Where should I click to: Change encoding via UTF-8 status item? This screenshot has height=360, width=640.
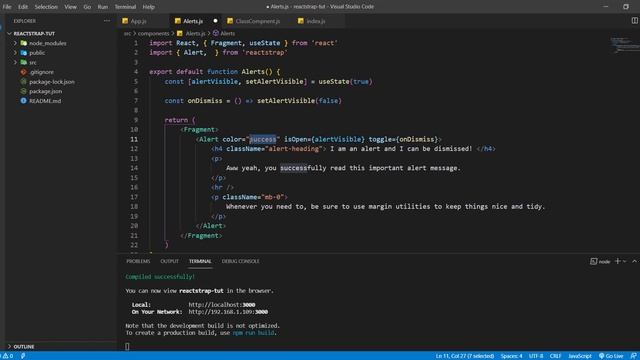[x=536, y=356]
